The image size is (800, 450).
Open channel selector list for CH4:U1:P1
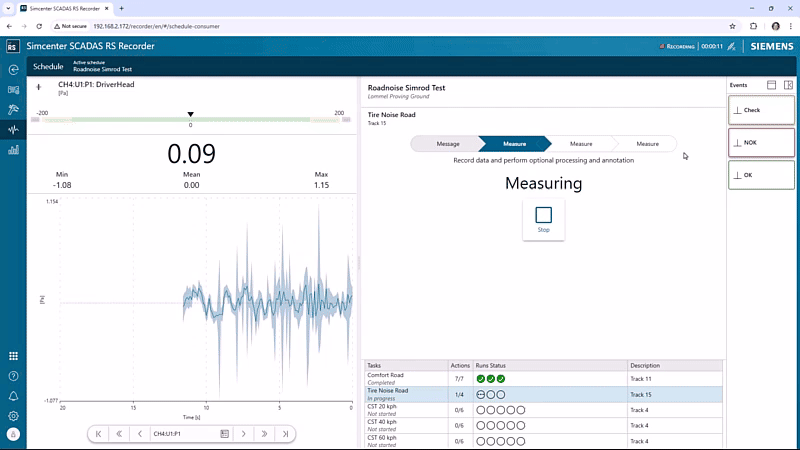tap(225, 434)
